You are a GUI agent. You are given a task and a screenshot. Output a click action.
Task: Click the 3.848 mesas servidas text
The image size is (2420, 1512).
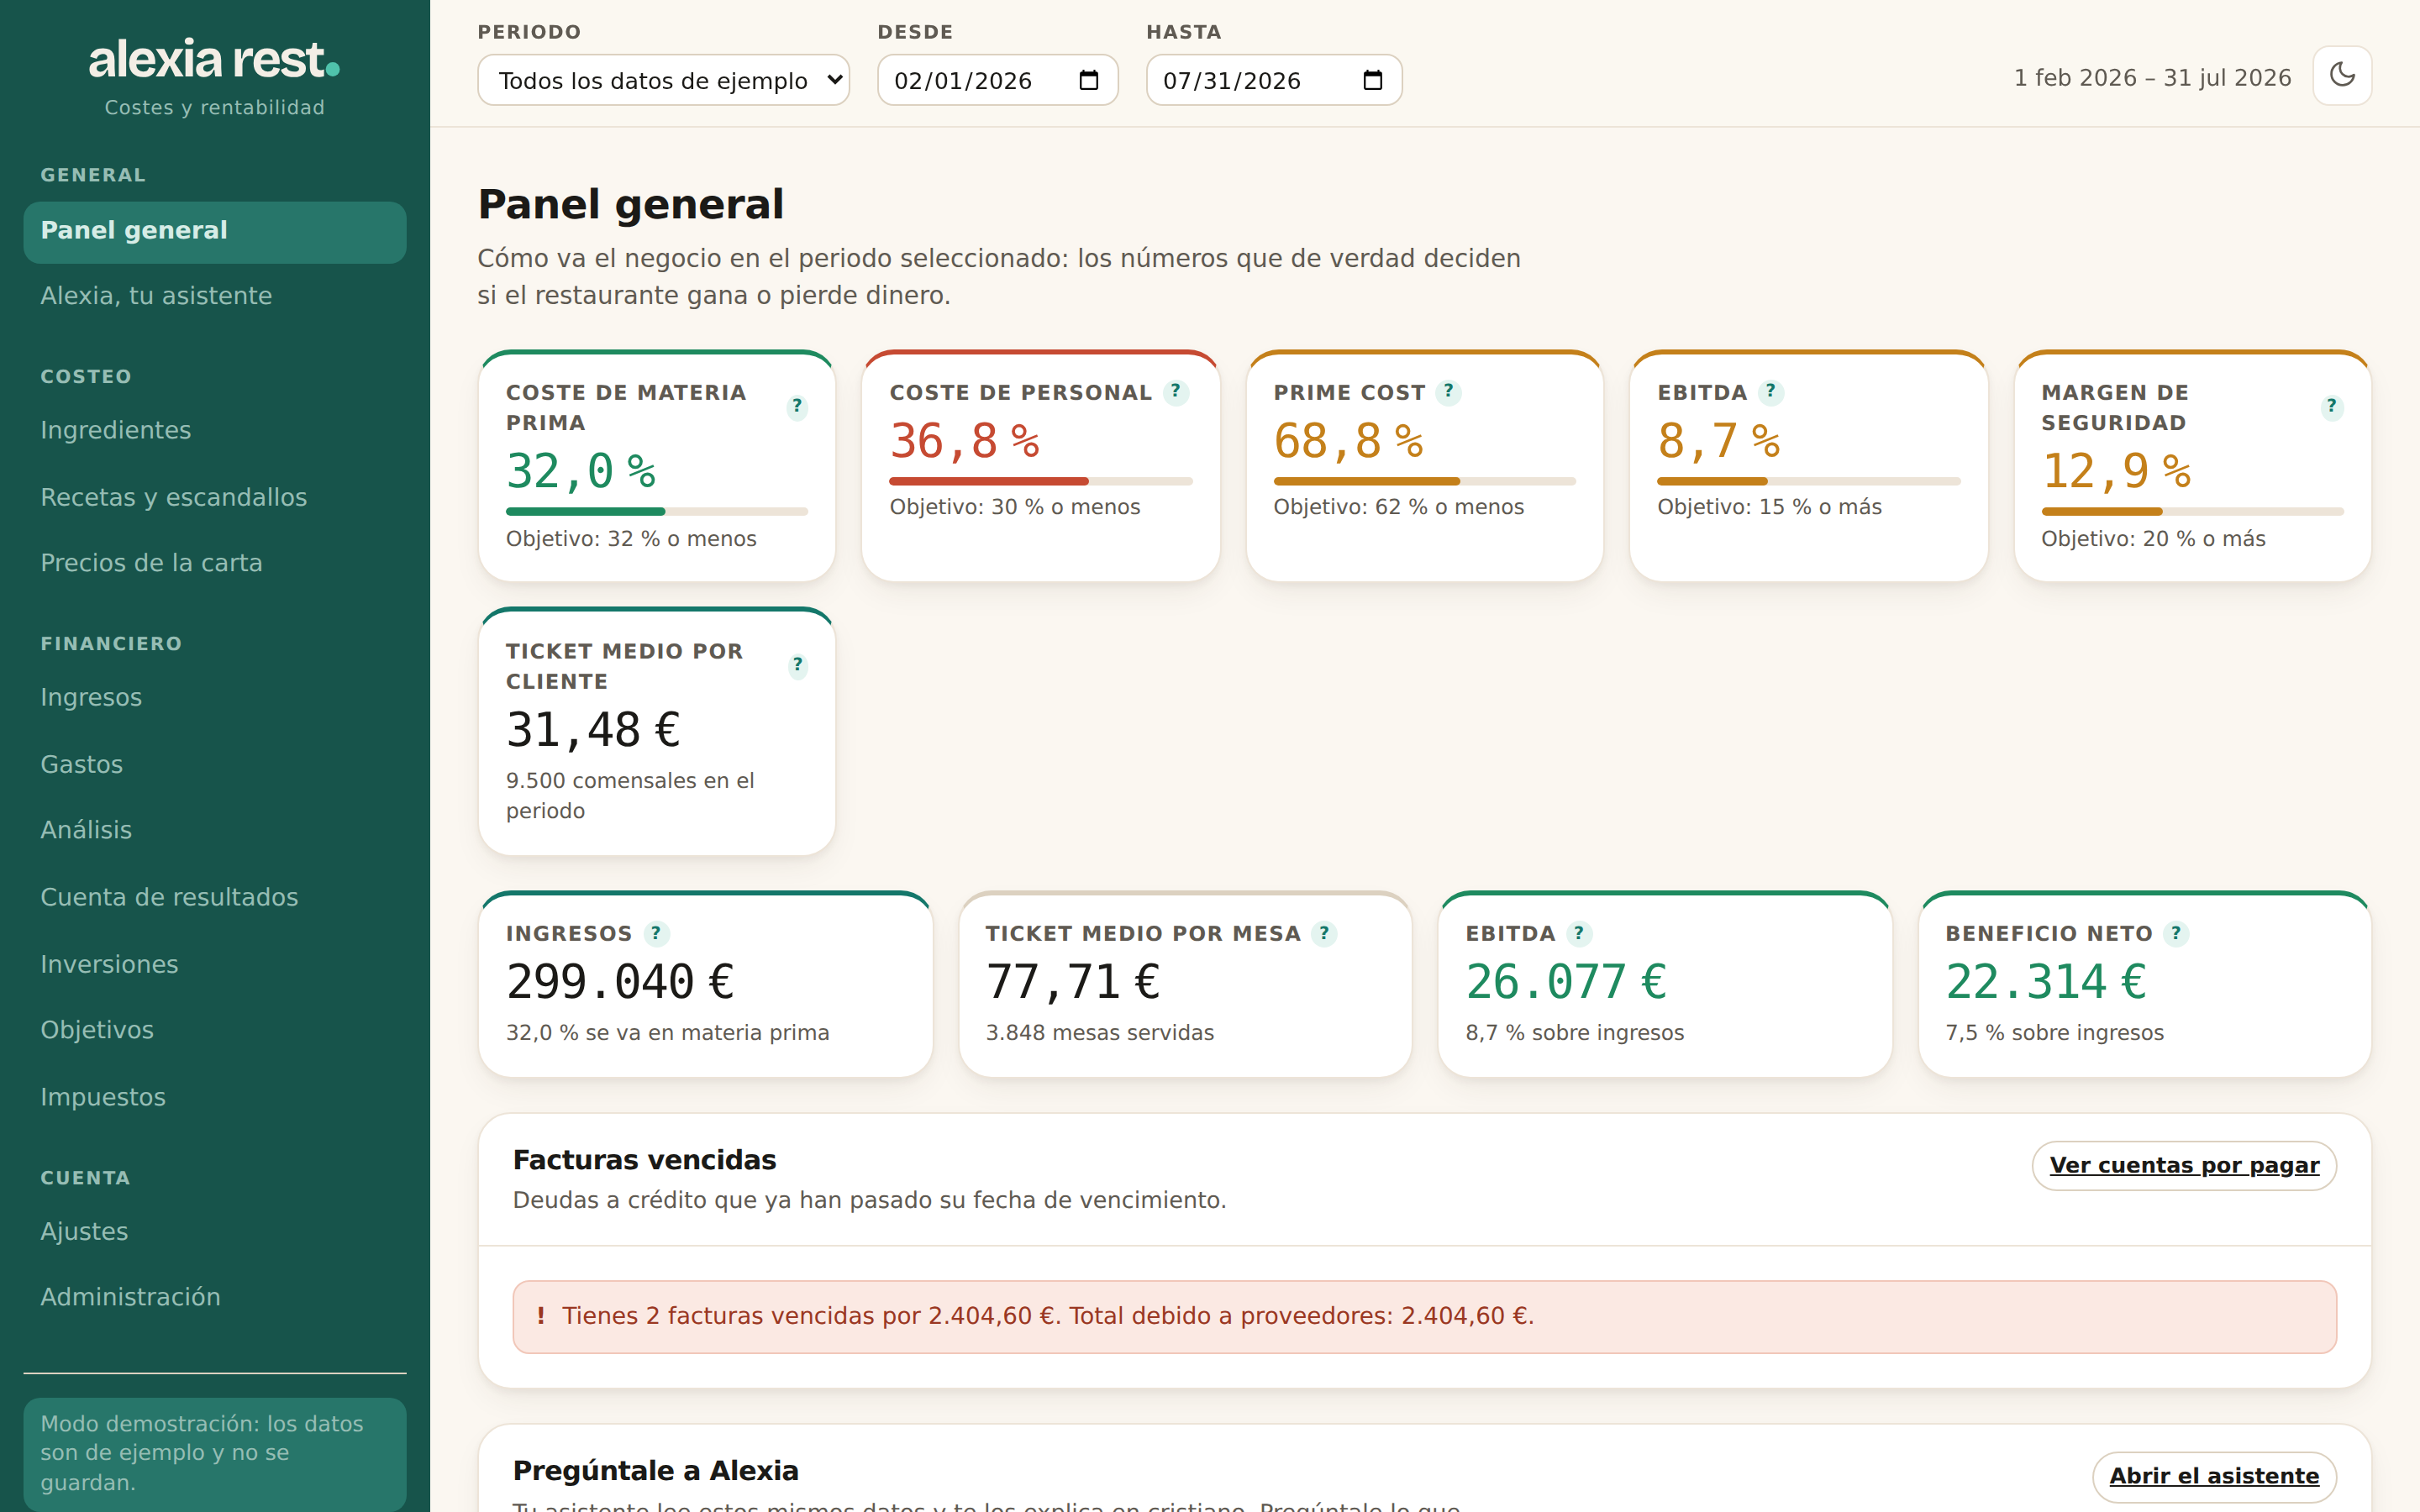tap(1100, 1033)
